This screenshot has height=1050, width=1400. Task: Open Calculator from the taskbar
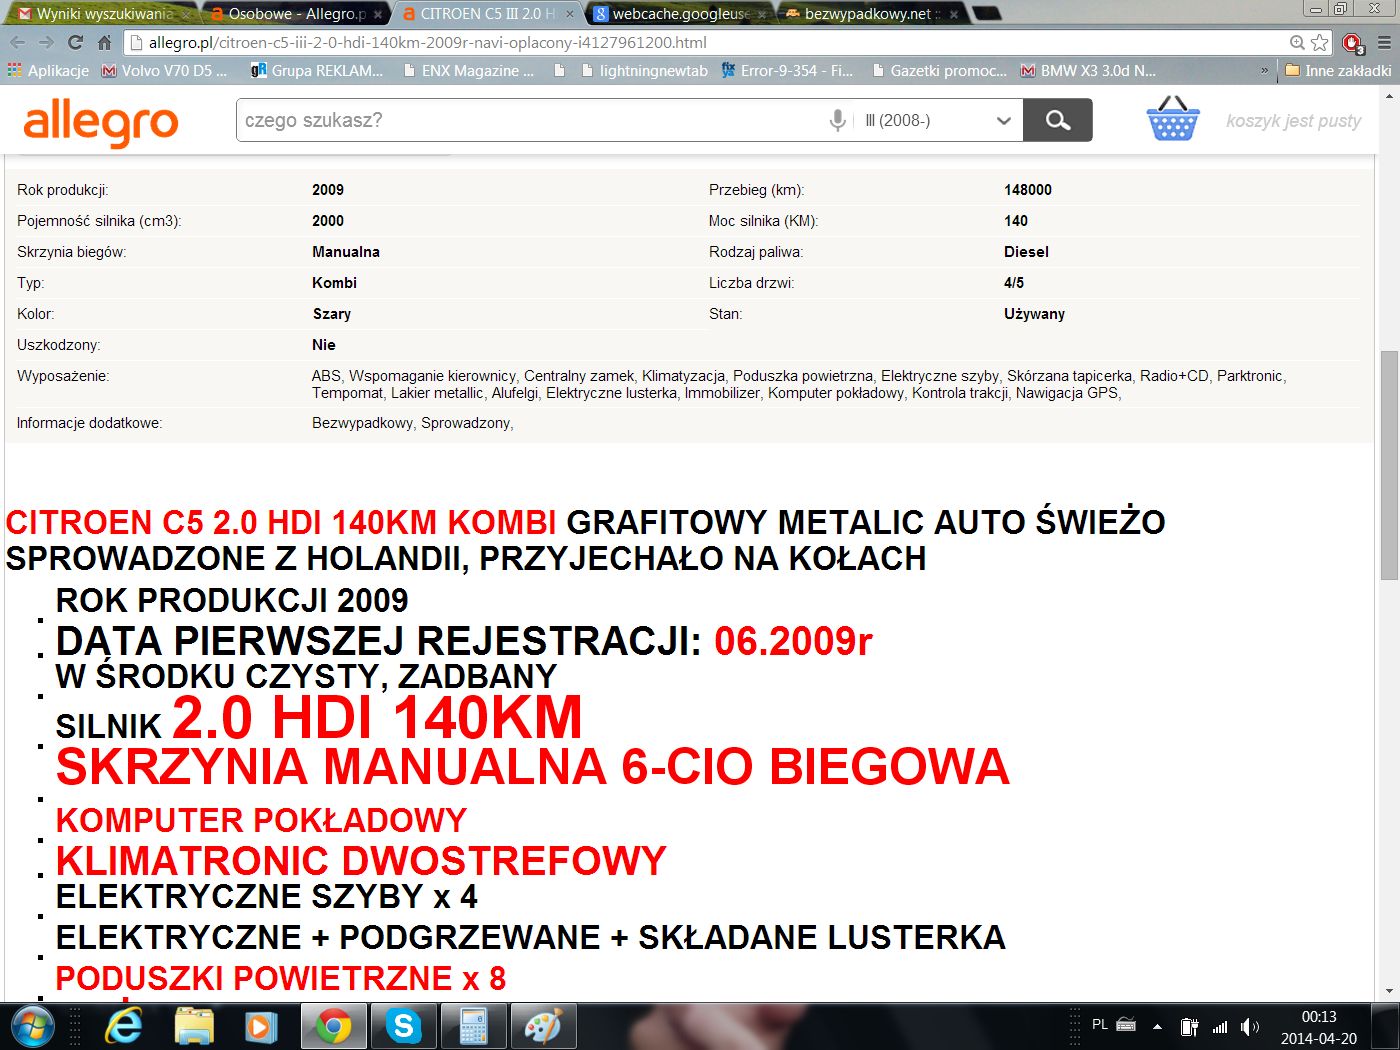pyautogui.click(x=474, y=1027)
